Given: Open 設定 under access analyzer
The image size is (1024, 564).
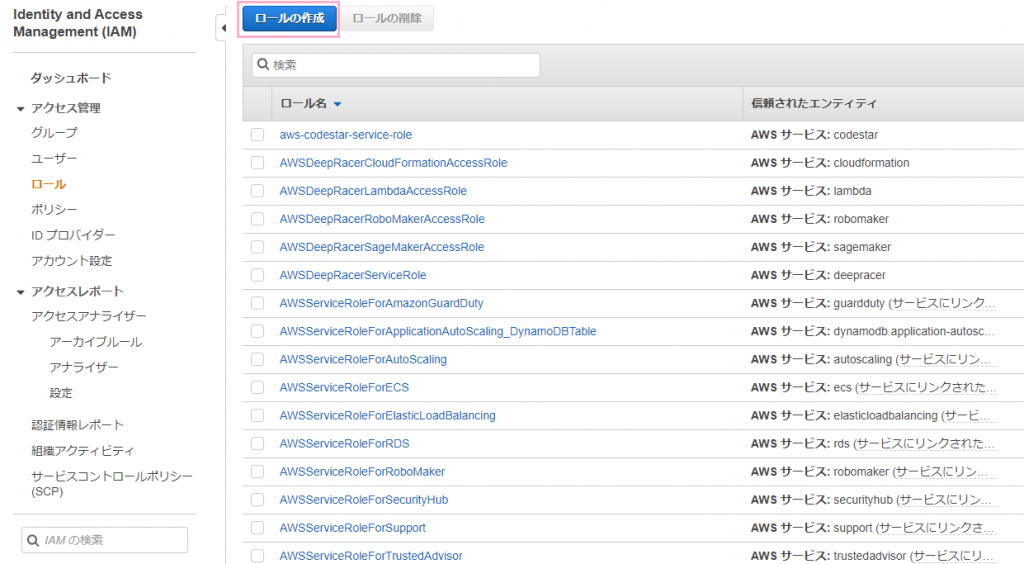Looking at the screenshot, I should click(x=61, y=393).
